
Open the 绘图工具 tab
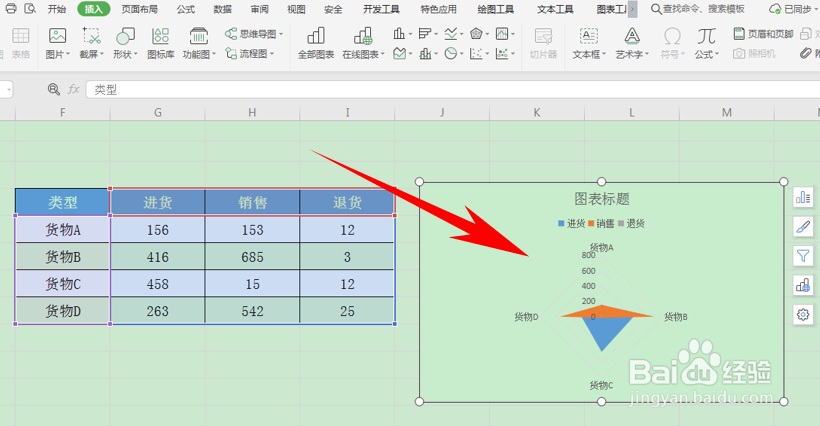[x=496, y=9]
